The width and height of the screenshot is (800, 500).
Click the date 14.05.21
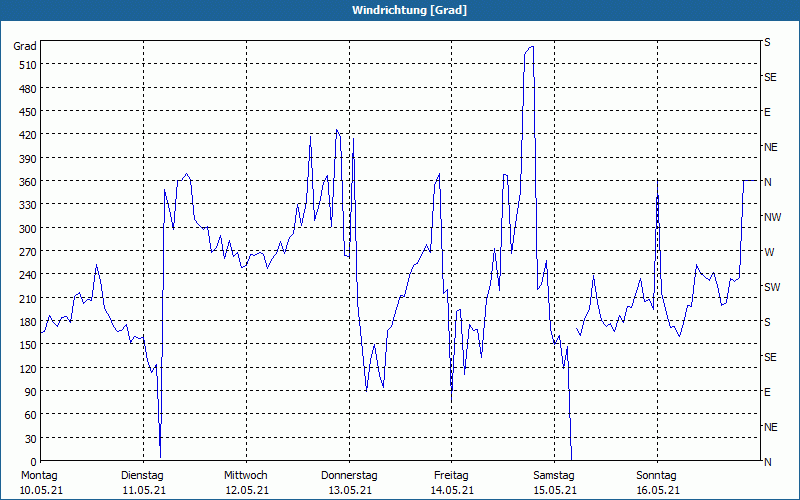(x=452, y=491)
